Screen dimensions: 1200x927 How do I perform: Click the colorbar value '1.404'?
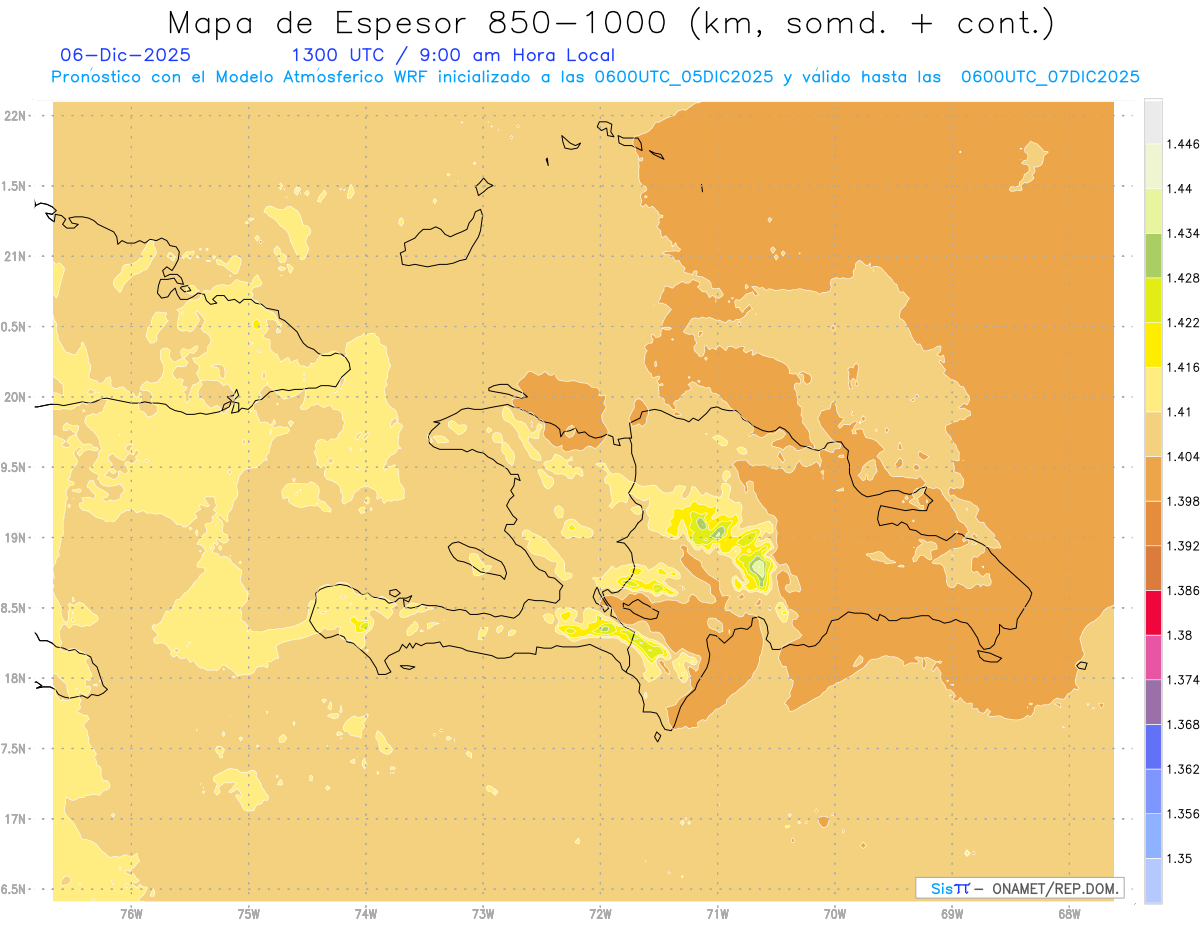coord(1183,456)
